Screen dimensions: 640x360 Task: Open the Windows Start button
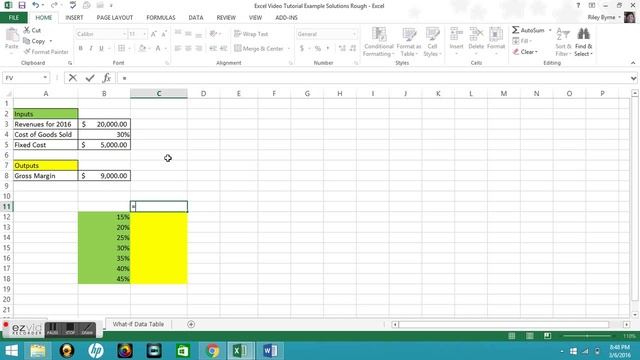point(11,351)
